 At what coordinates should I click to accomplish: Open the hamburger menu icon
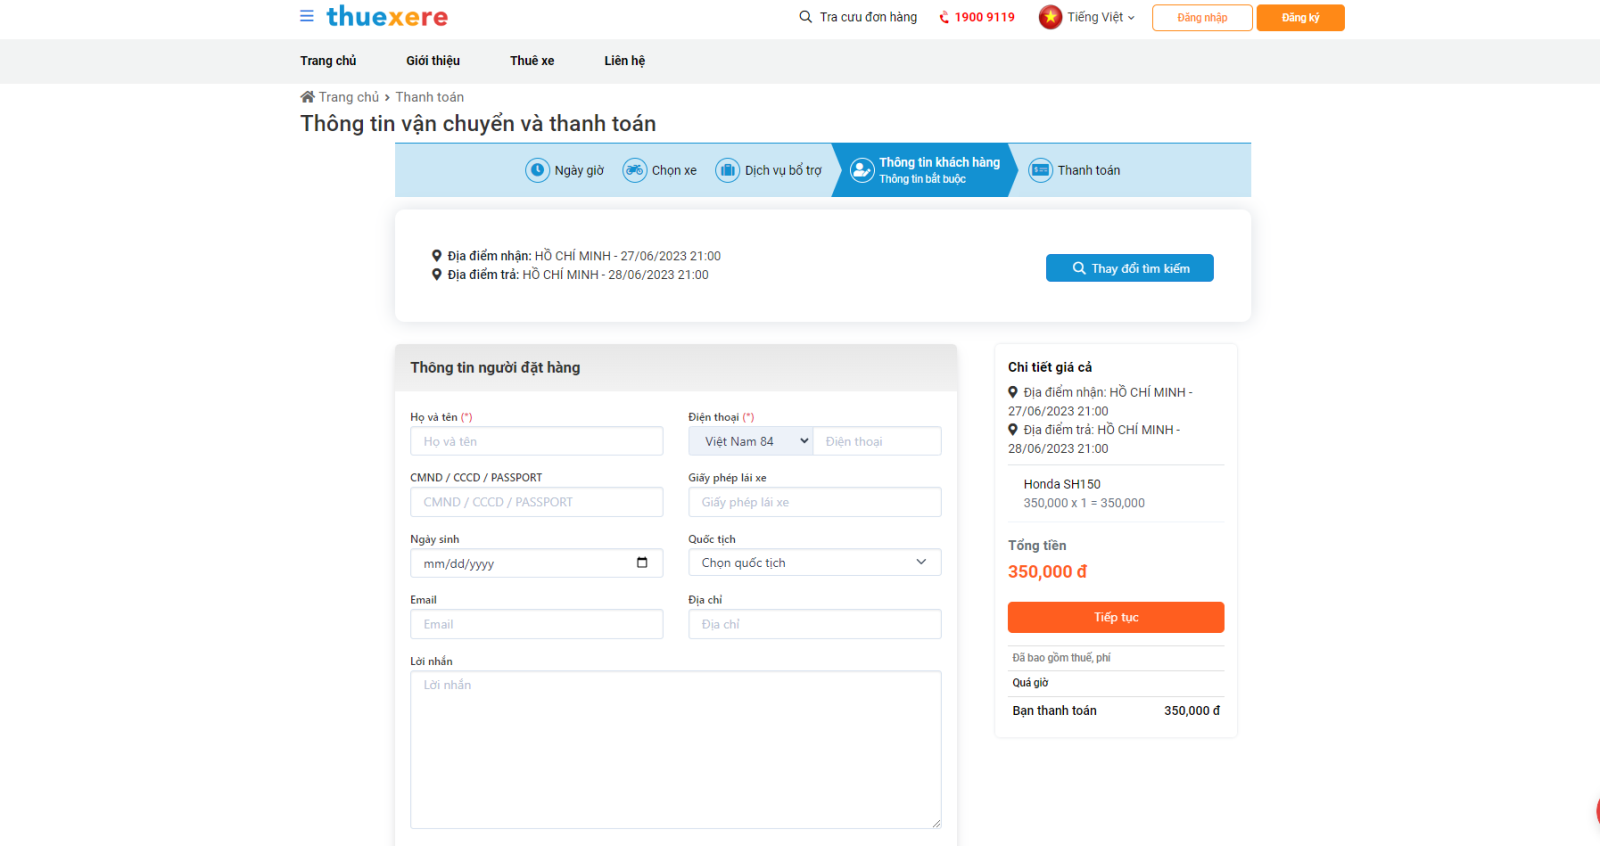307,16
